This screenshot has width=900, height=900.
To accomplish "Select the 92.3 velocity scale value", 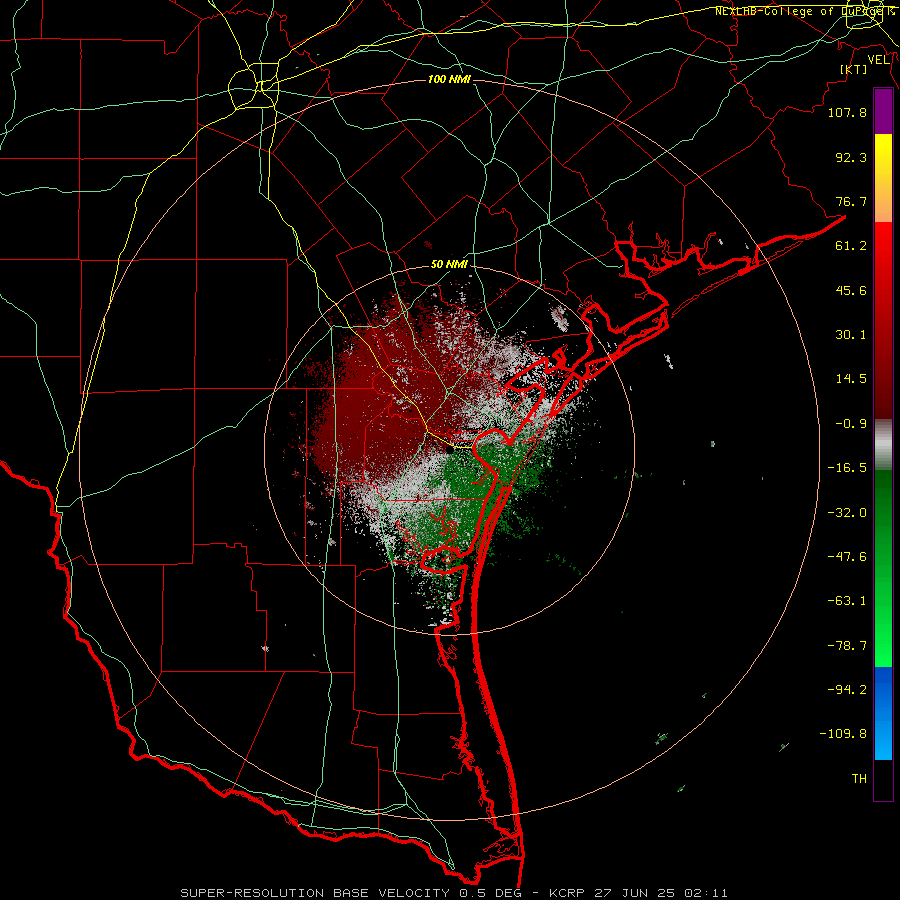I will pos(851,157).
